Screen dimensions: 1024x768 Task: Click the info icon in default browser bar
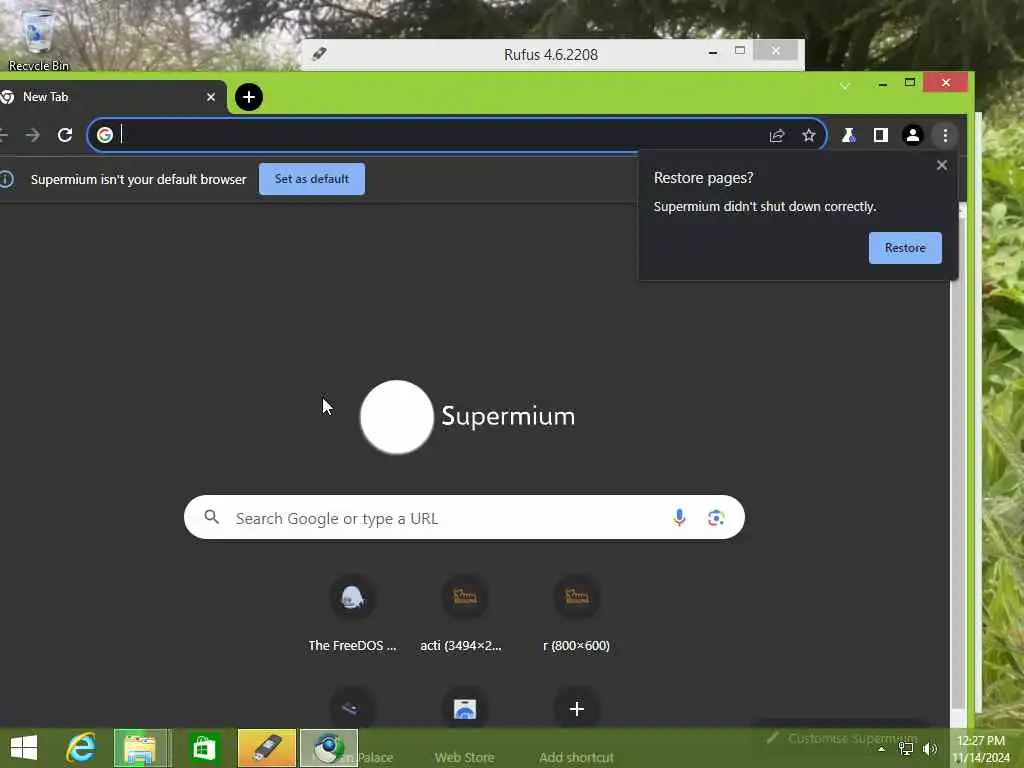click(7, 179)
